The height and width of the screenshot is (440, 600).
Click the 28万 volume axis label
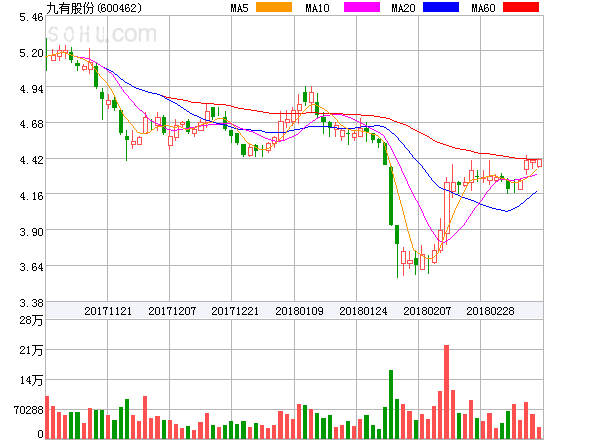31,320
